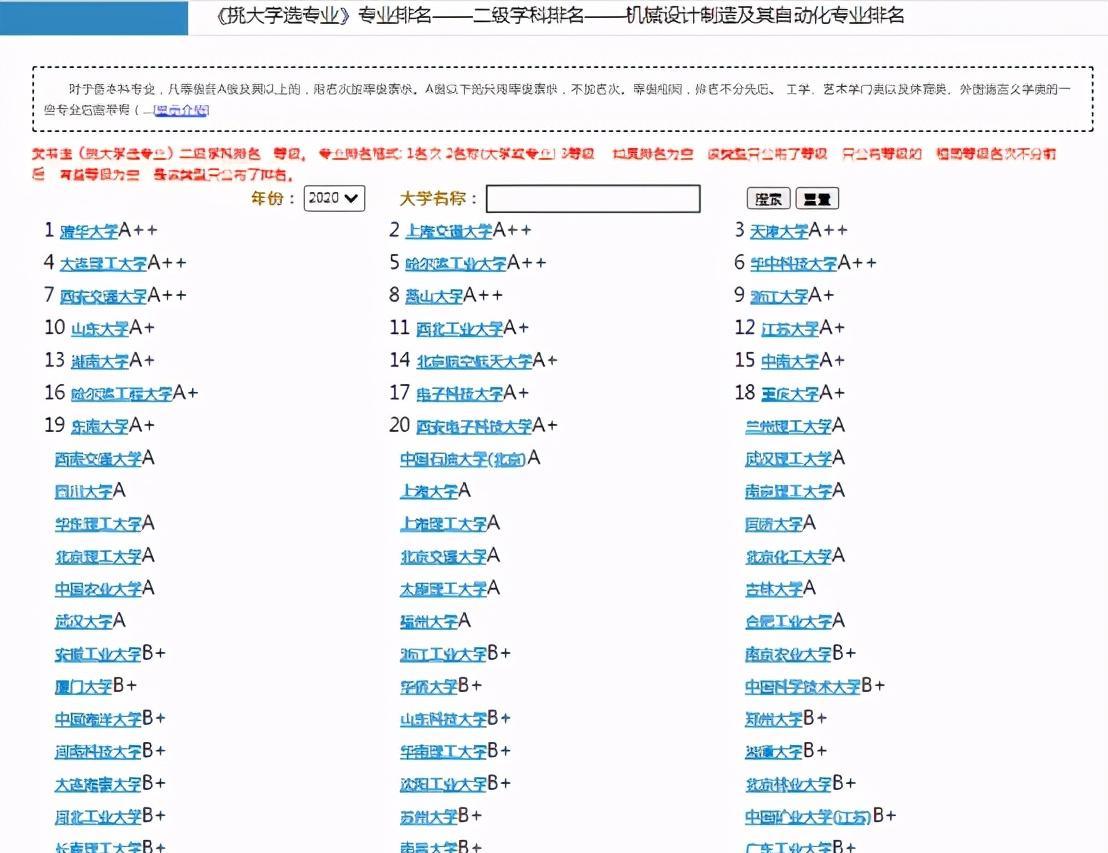Select the 北京林业大学 link

click(x=789, y=784)
